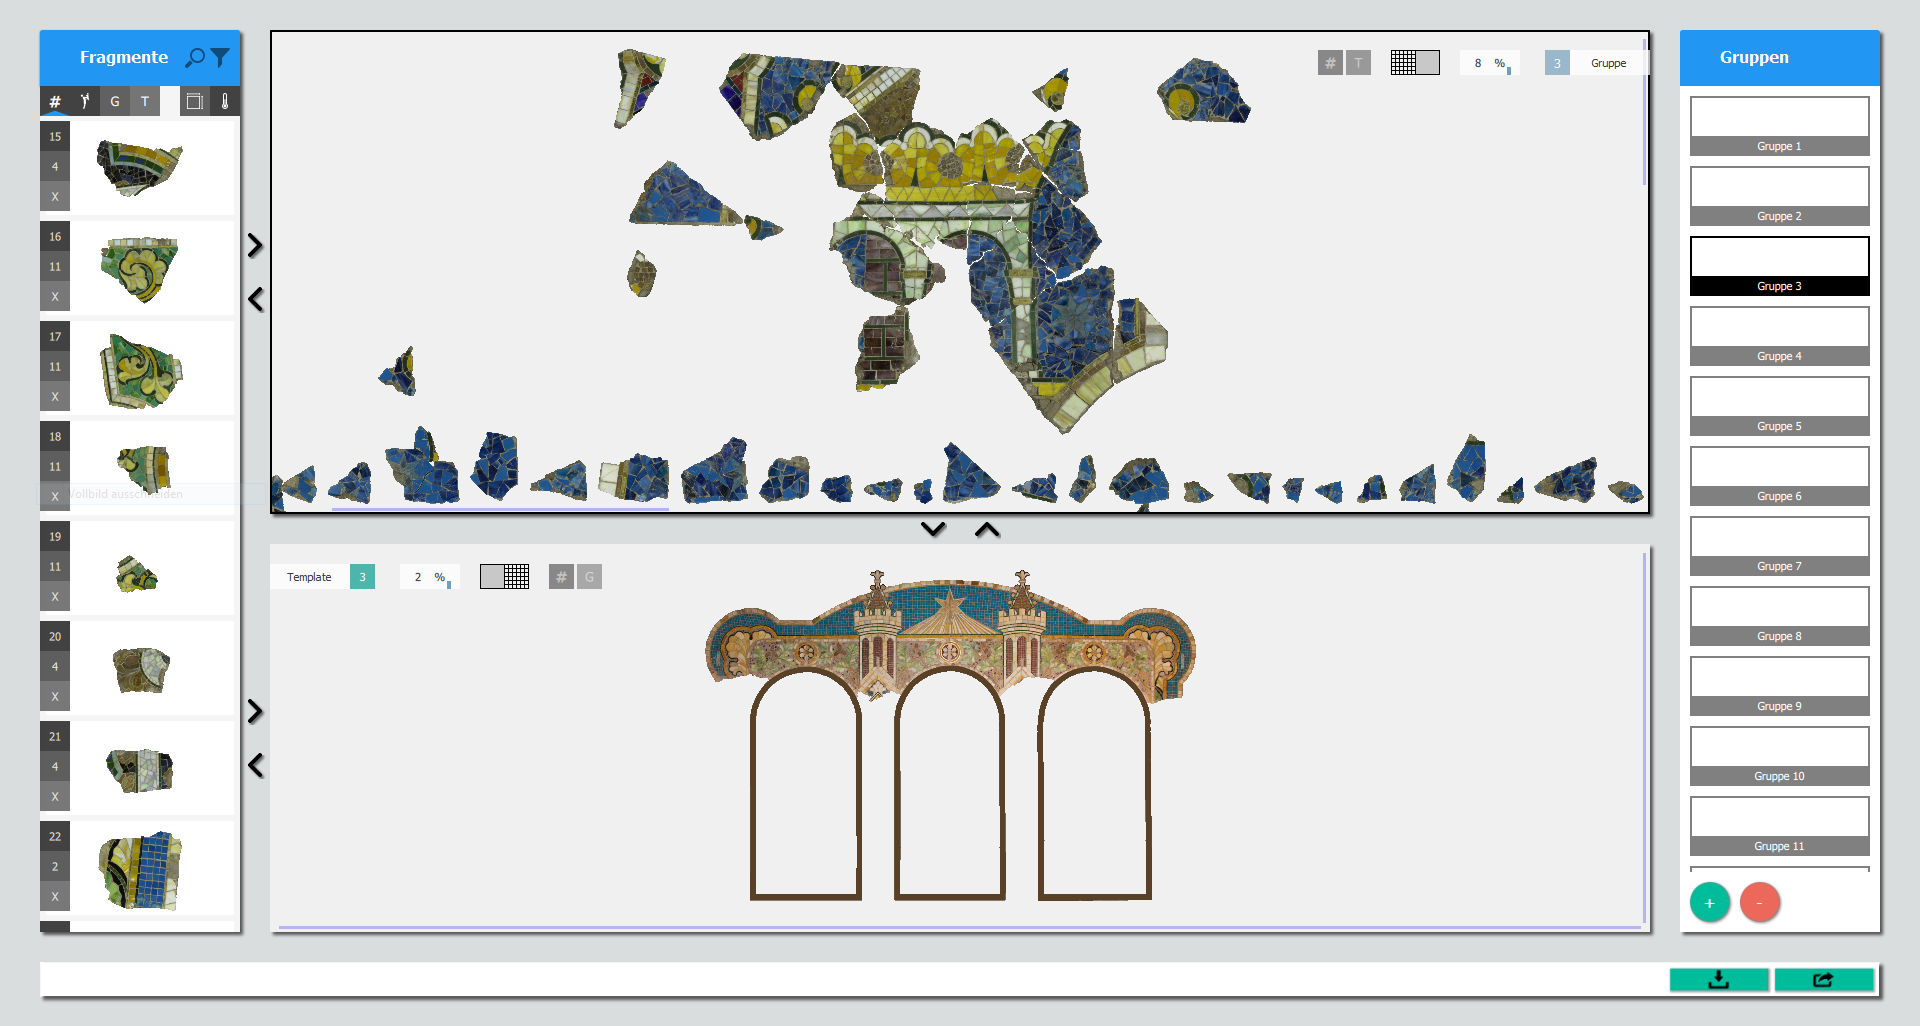Click the group number 3 badge

pyautogui.click(x=1557, y=63)
